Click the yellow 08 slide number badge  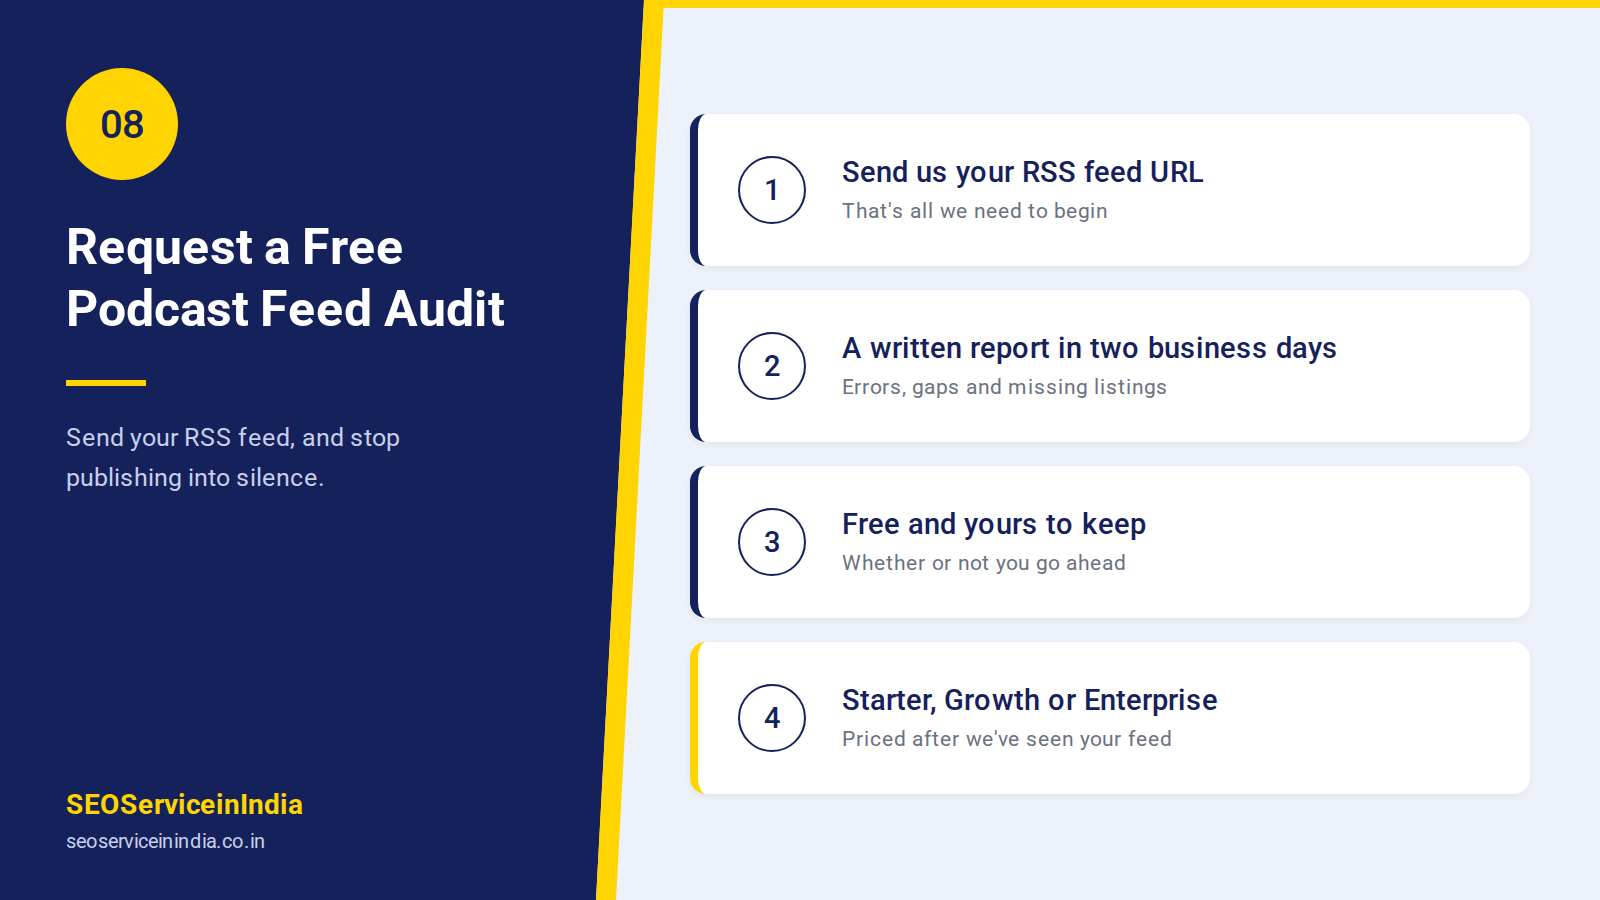122,124
